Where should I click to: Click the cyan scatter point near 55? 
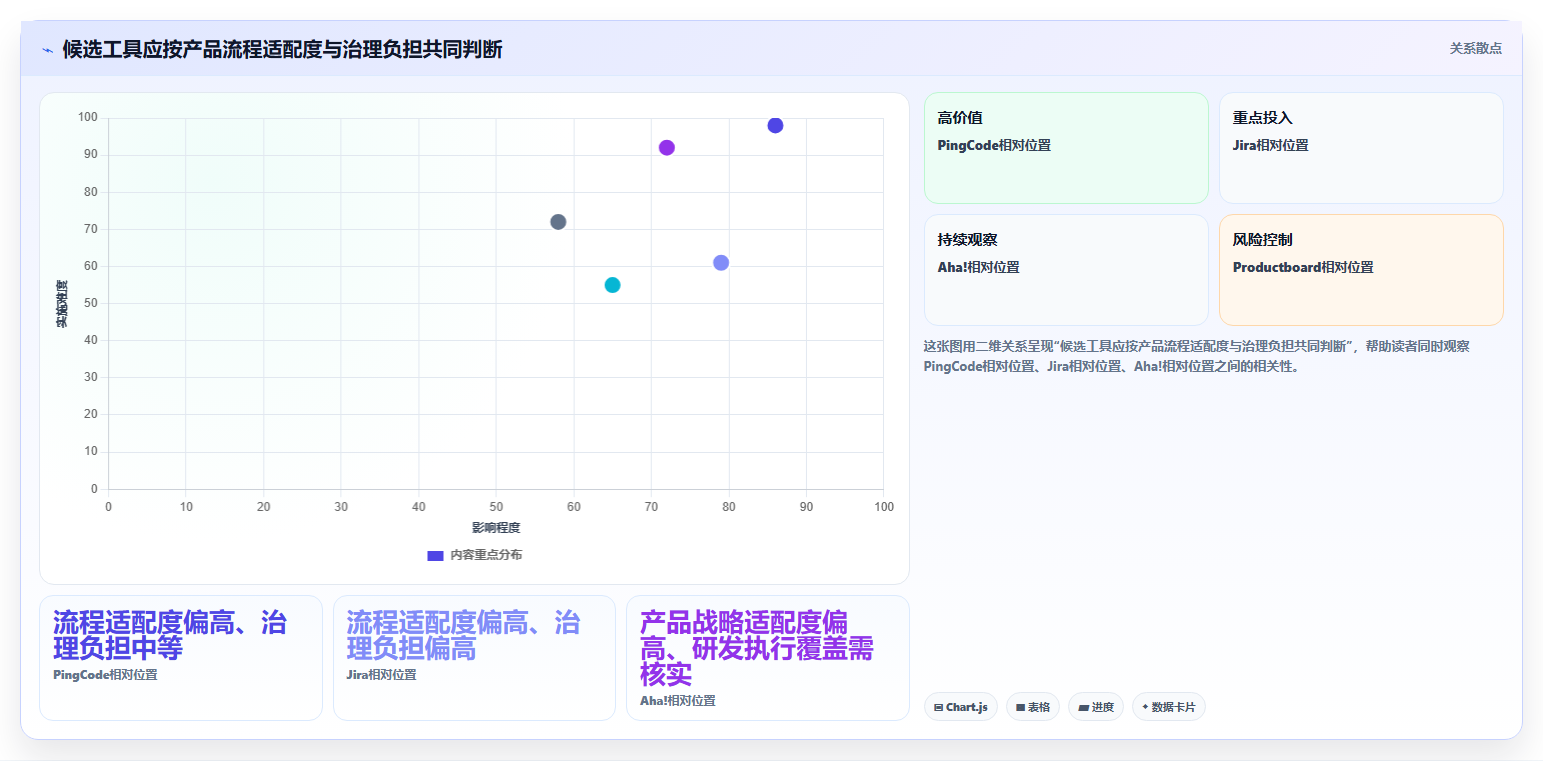tap(613, 285)
